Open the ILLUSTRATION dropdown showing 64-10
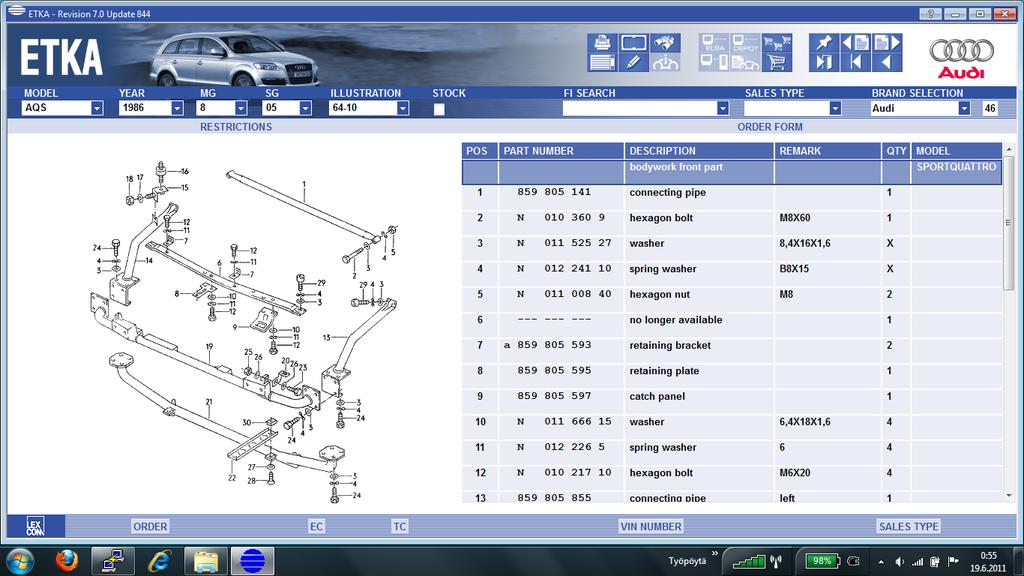Viewport: 1024px width, 576px height. (402, 109)
